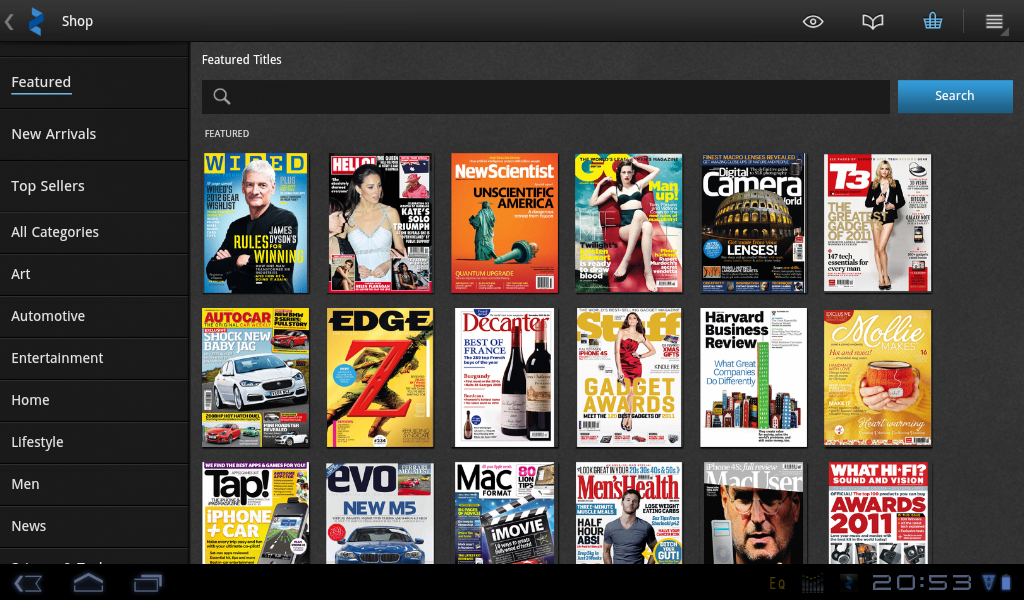
Task: Open the T3 magazine cover
Action: tap(878, 223)
